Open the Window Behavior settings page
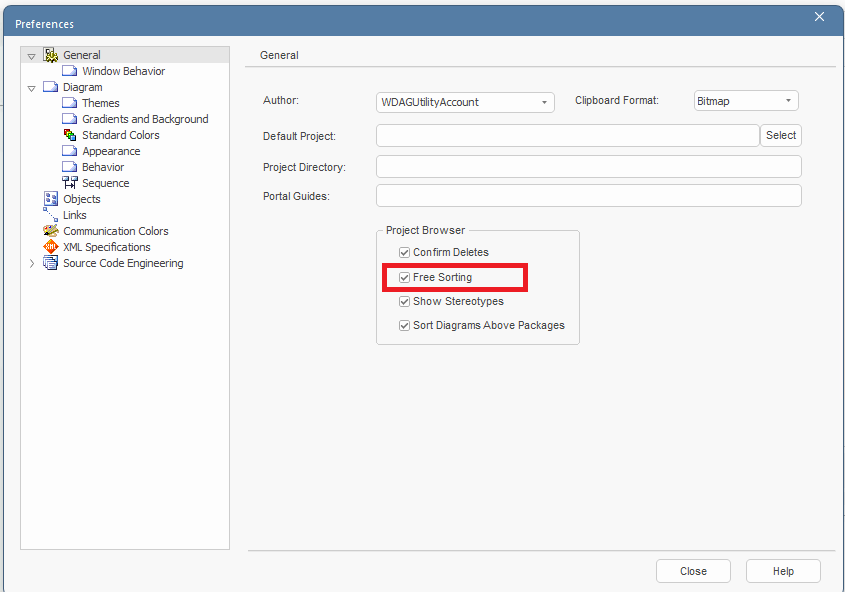Screen dimensions: 845x592 click(x=69, y=71)
